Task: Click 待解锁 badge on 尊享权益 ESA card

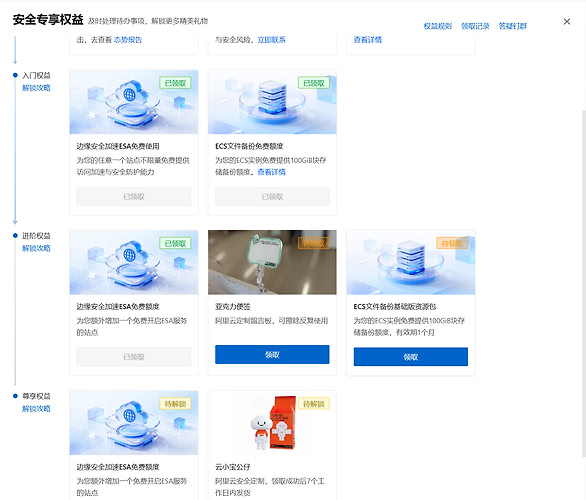Action: click(175, 404)
